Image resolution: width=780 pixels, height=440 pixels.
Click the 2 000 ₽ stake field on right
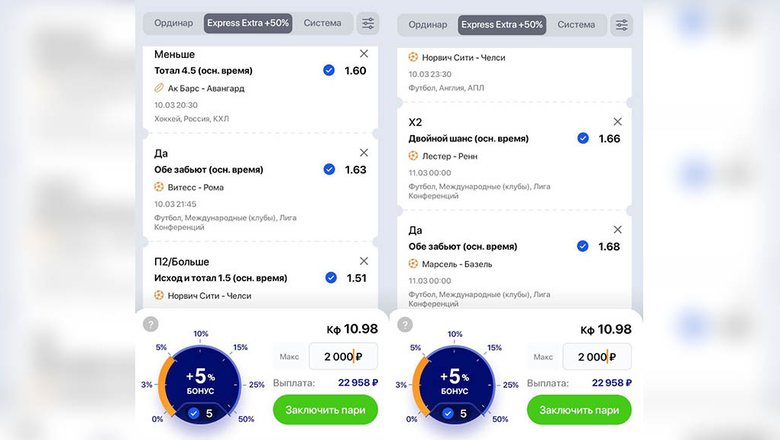click(597, 356)
